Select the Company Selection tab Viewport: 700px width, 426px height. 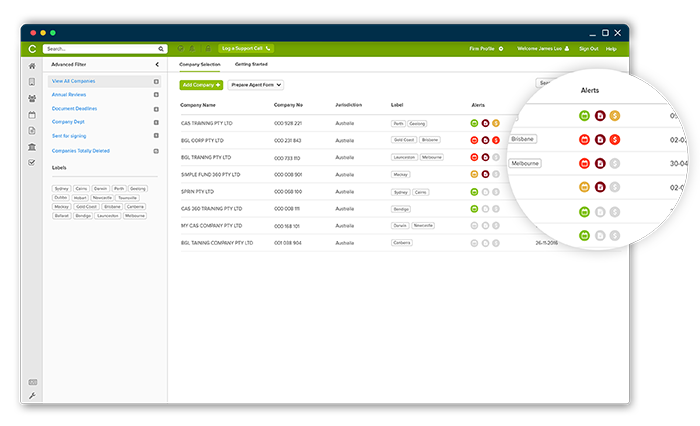(x=200, y=64)
